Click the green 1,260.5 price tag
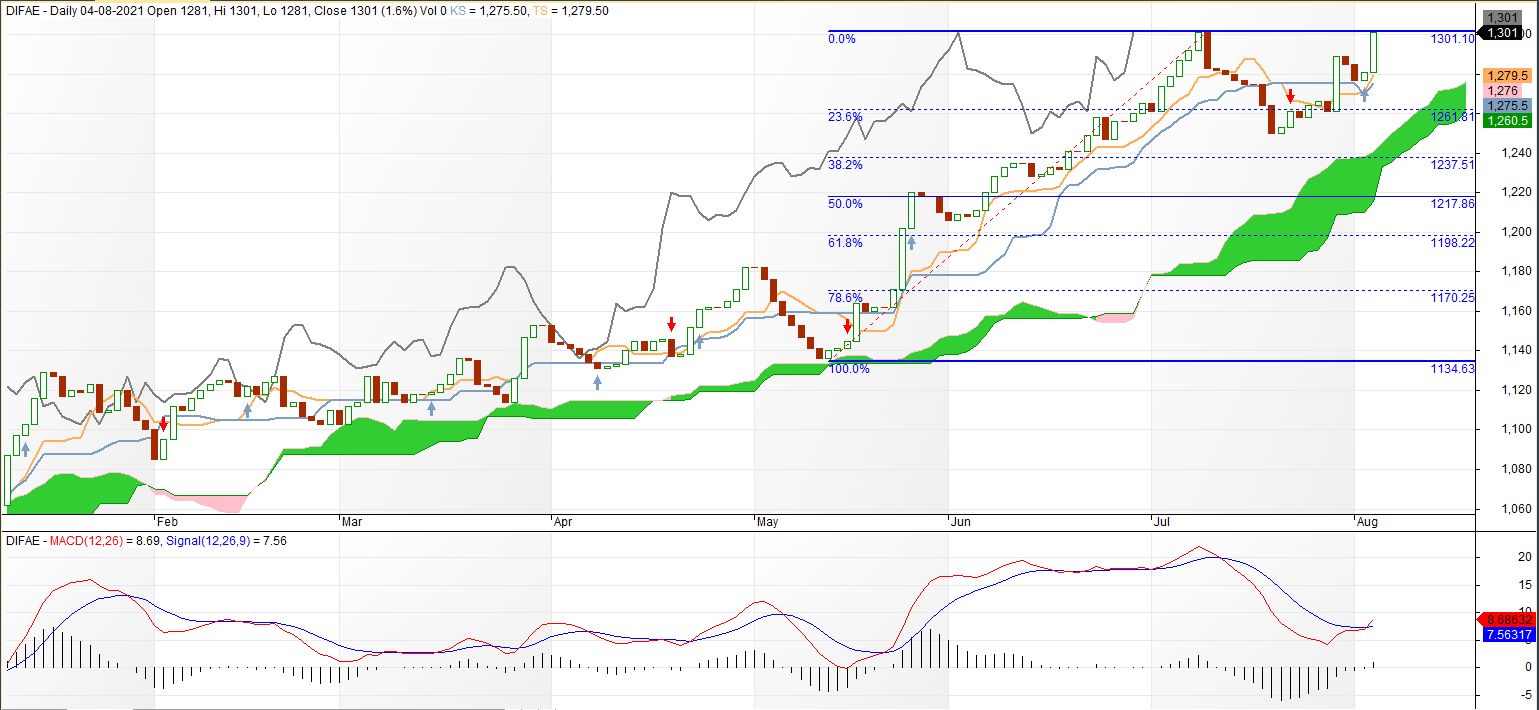Screen dimensions: 1539x710 [1507, 121]
